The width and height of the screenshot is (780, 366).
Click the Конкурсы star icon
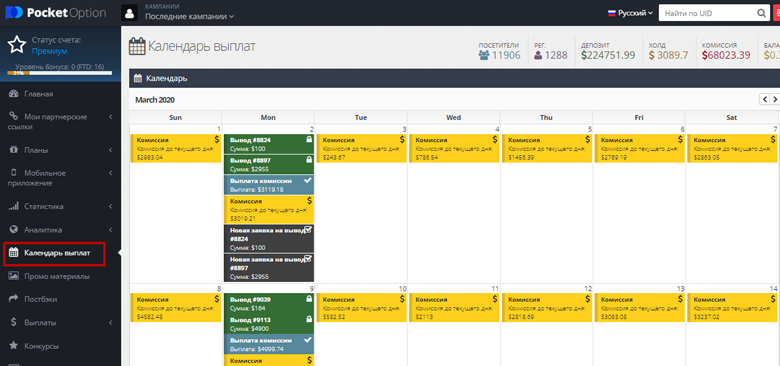coord(14,346)
